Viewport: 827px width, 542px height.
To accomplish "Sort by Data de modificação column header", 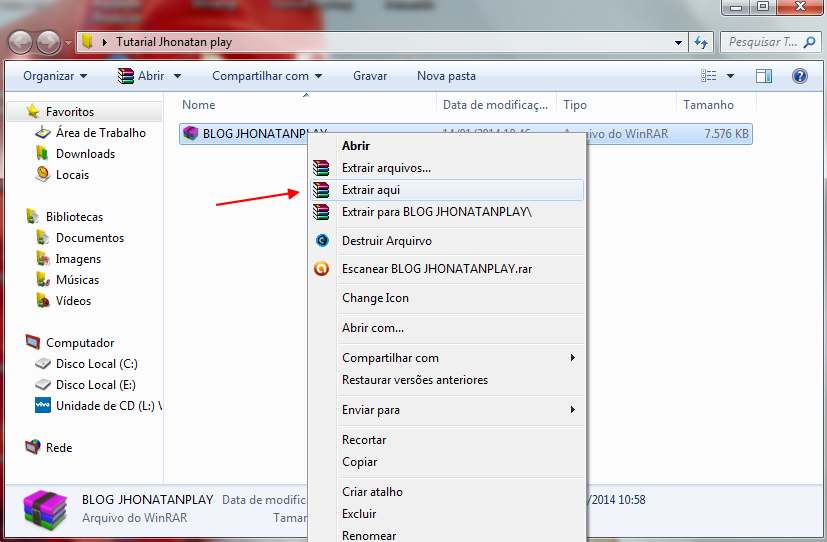I will [x=496, y=105].
